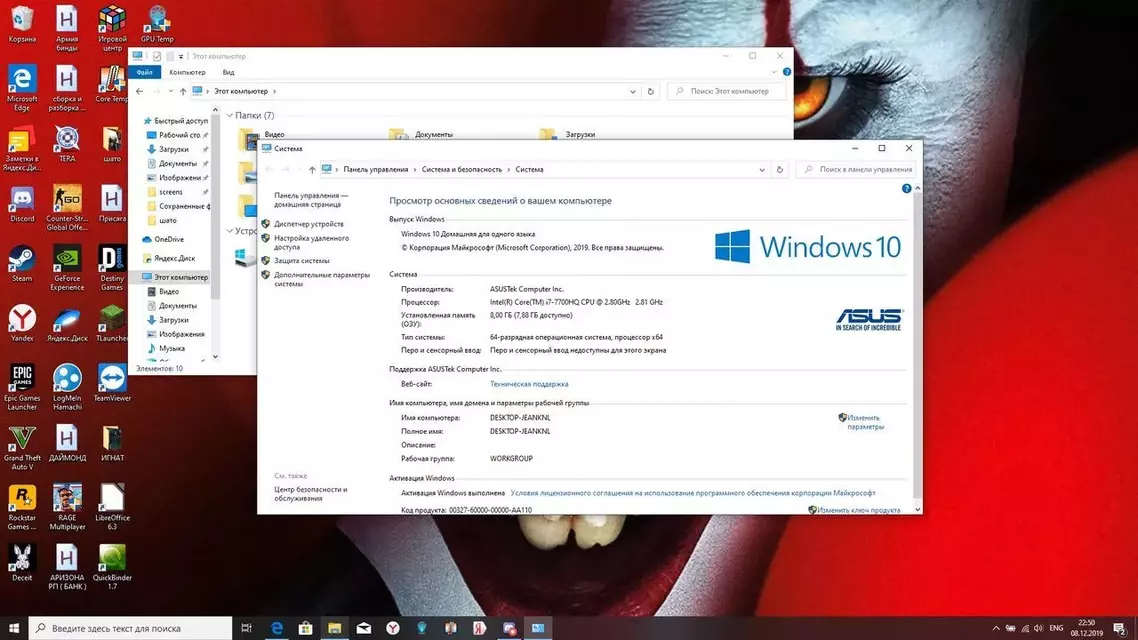This screenshot has height=640, width=1138.
Task: Click up arrow in Explorer window
Action: (183, 91)
